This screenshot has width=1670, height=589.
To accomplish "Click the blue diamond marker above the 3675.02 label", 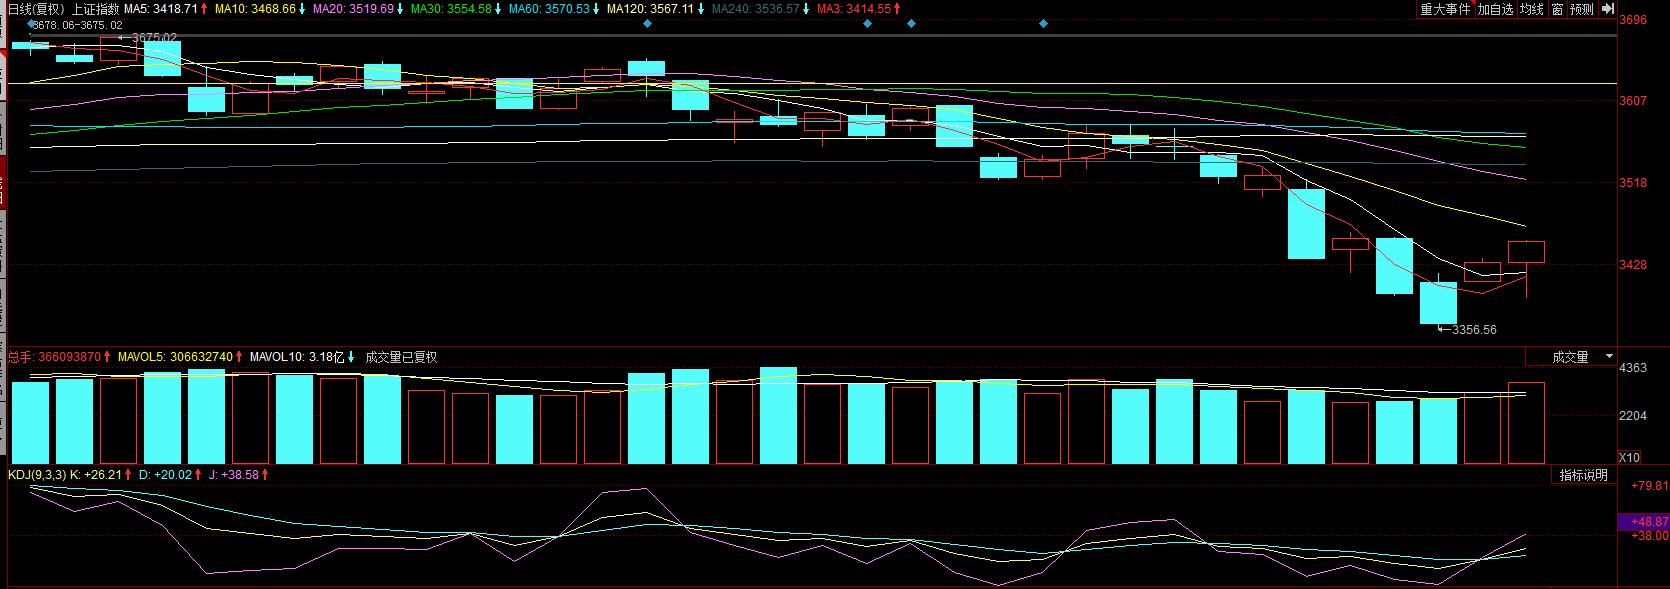I will [x=30, y=23].
